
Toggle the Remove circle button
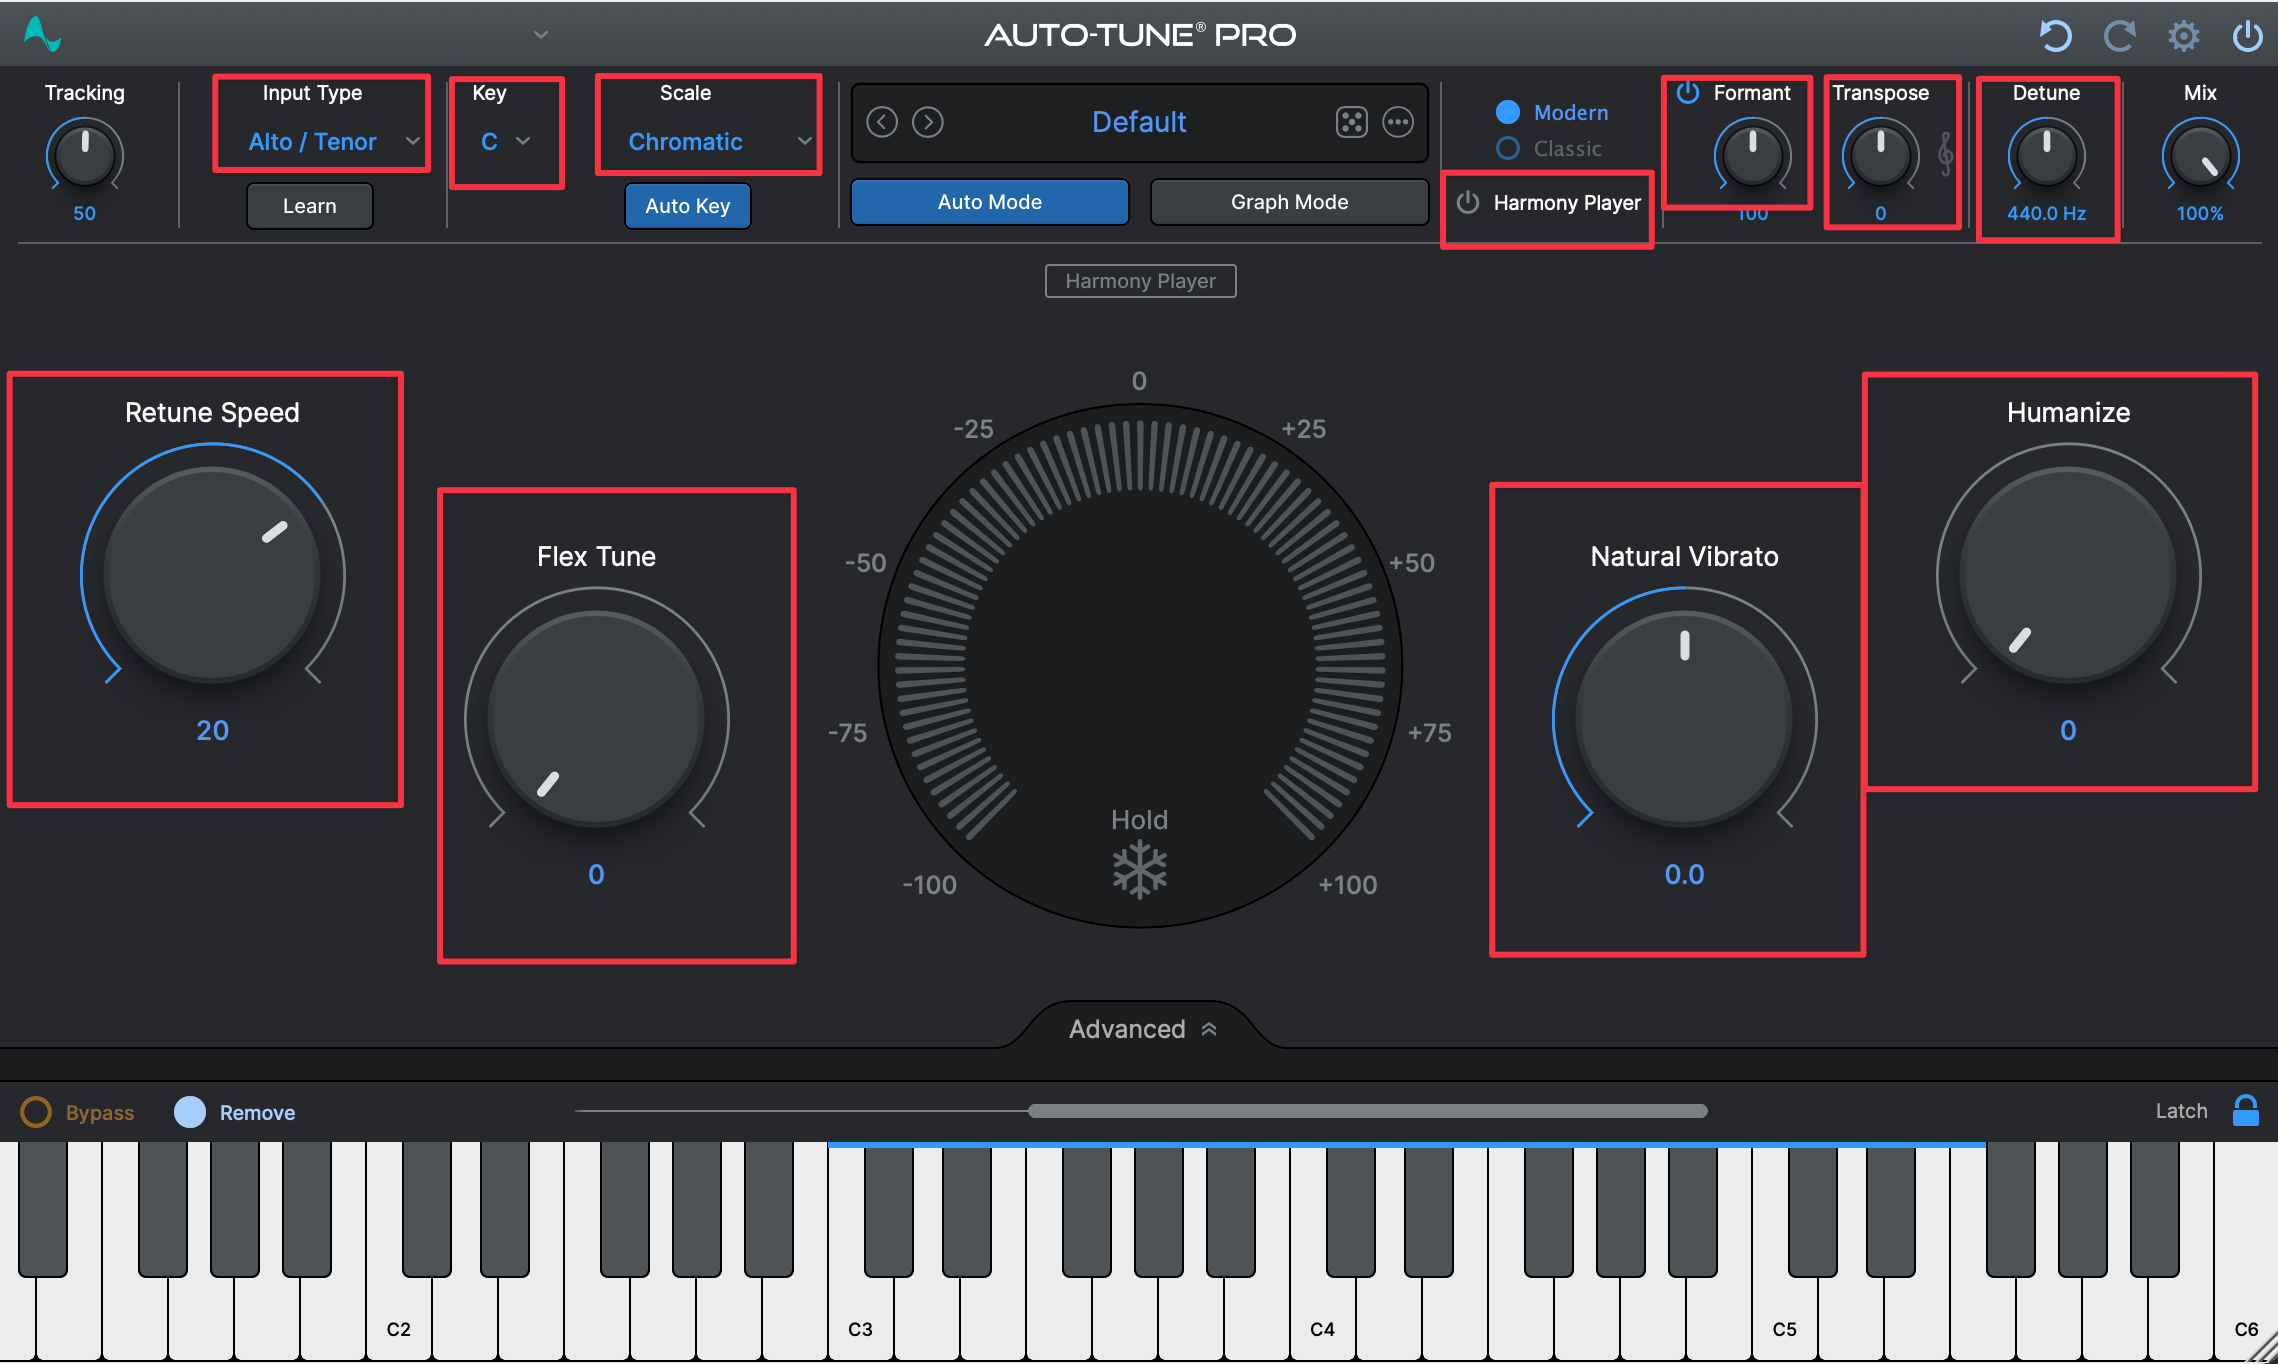point(190,1112)
